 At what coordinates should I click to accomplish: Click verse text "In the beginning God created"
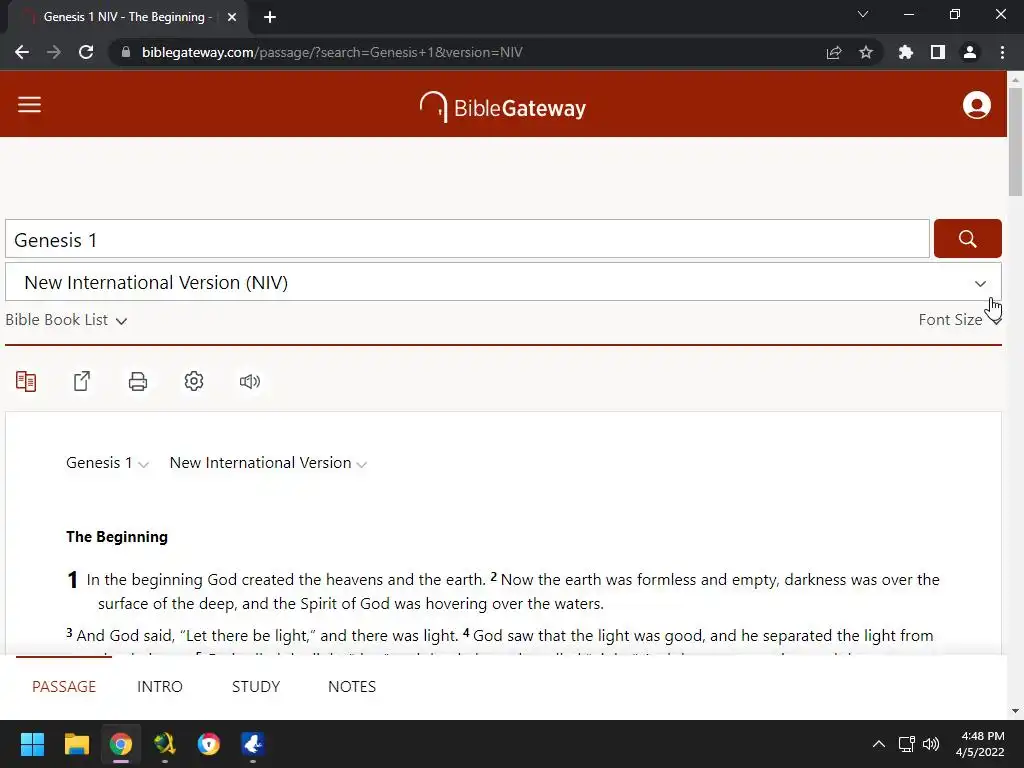pyautogui.click(x=185, y=579)
